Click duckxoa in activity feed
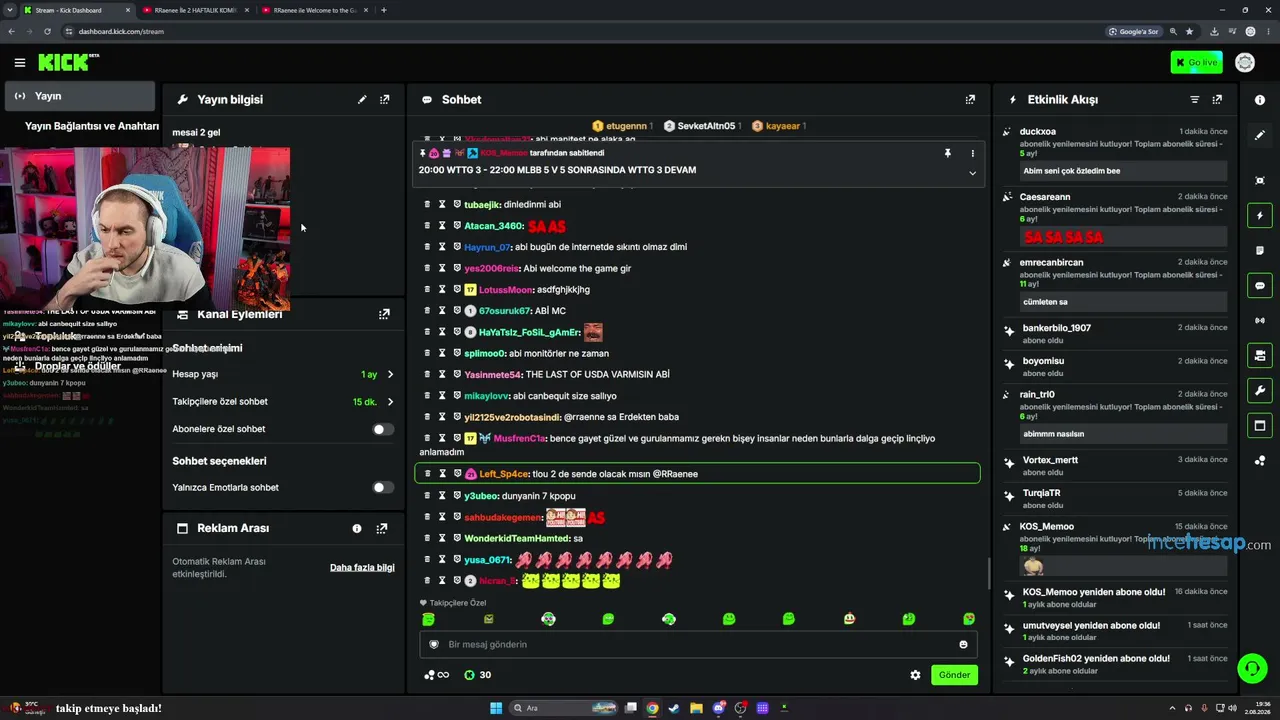1280x720 pixels. (x=1038, y=132)
